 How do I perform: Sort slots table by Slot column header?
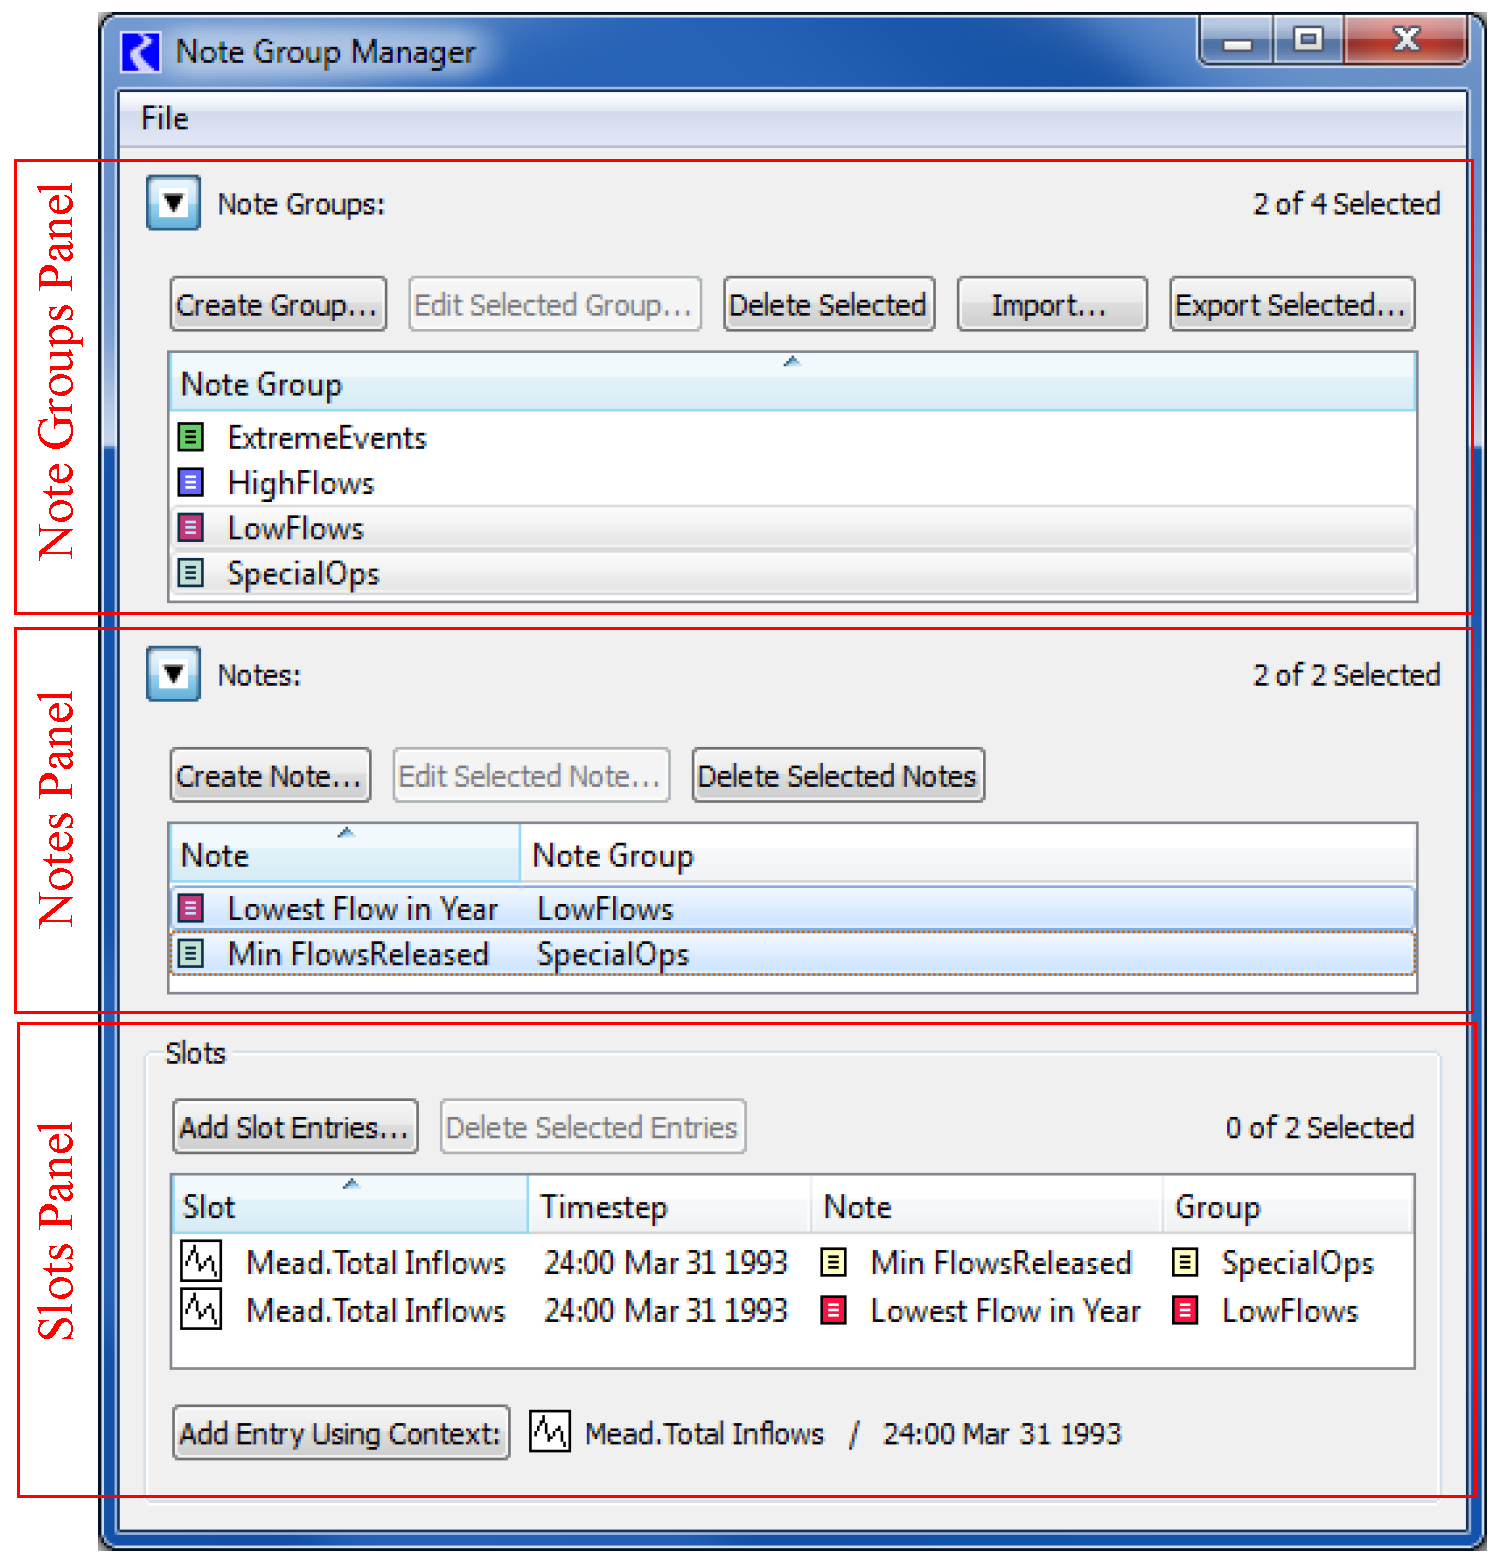click(x=349, y=1206)
